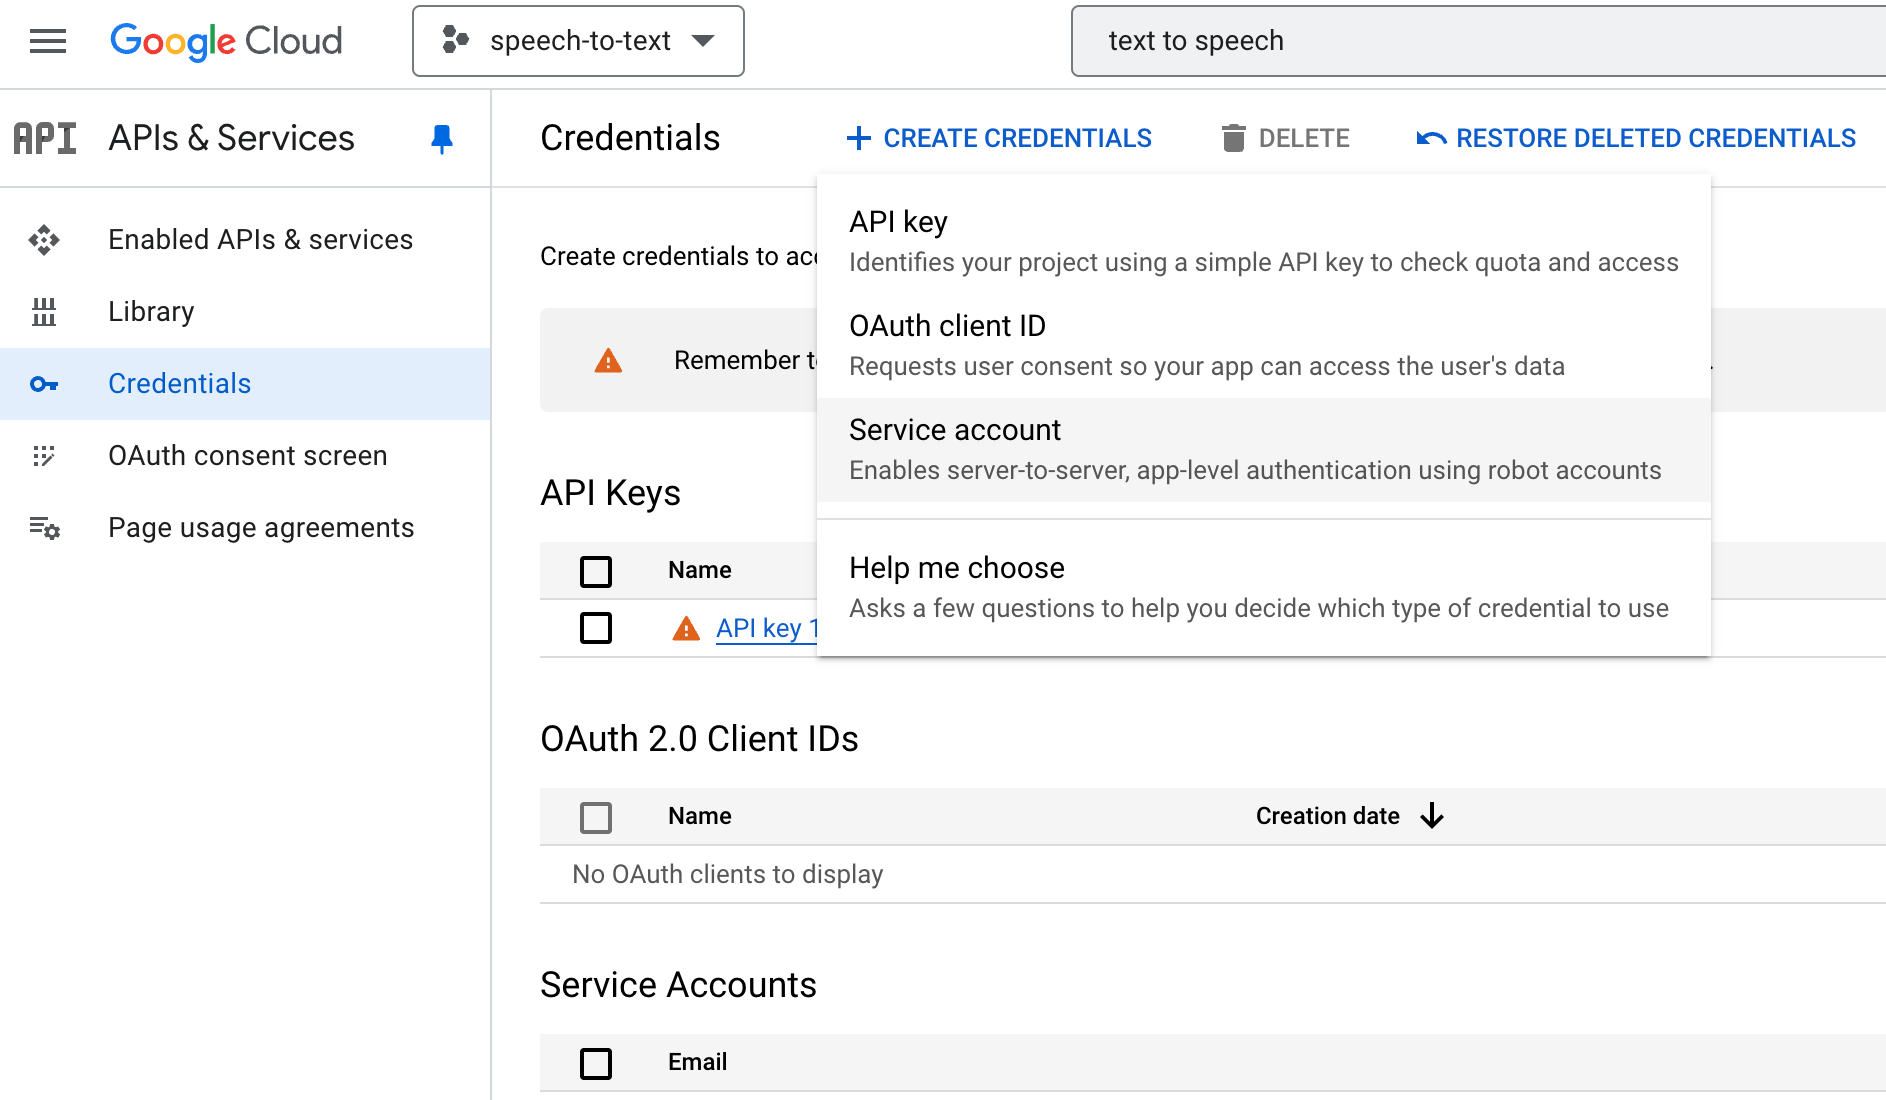Open Page usage agreements
Image resolution: width=1886 pixels, height=1100 pixels.
click(x=261, y=528)
